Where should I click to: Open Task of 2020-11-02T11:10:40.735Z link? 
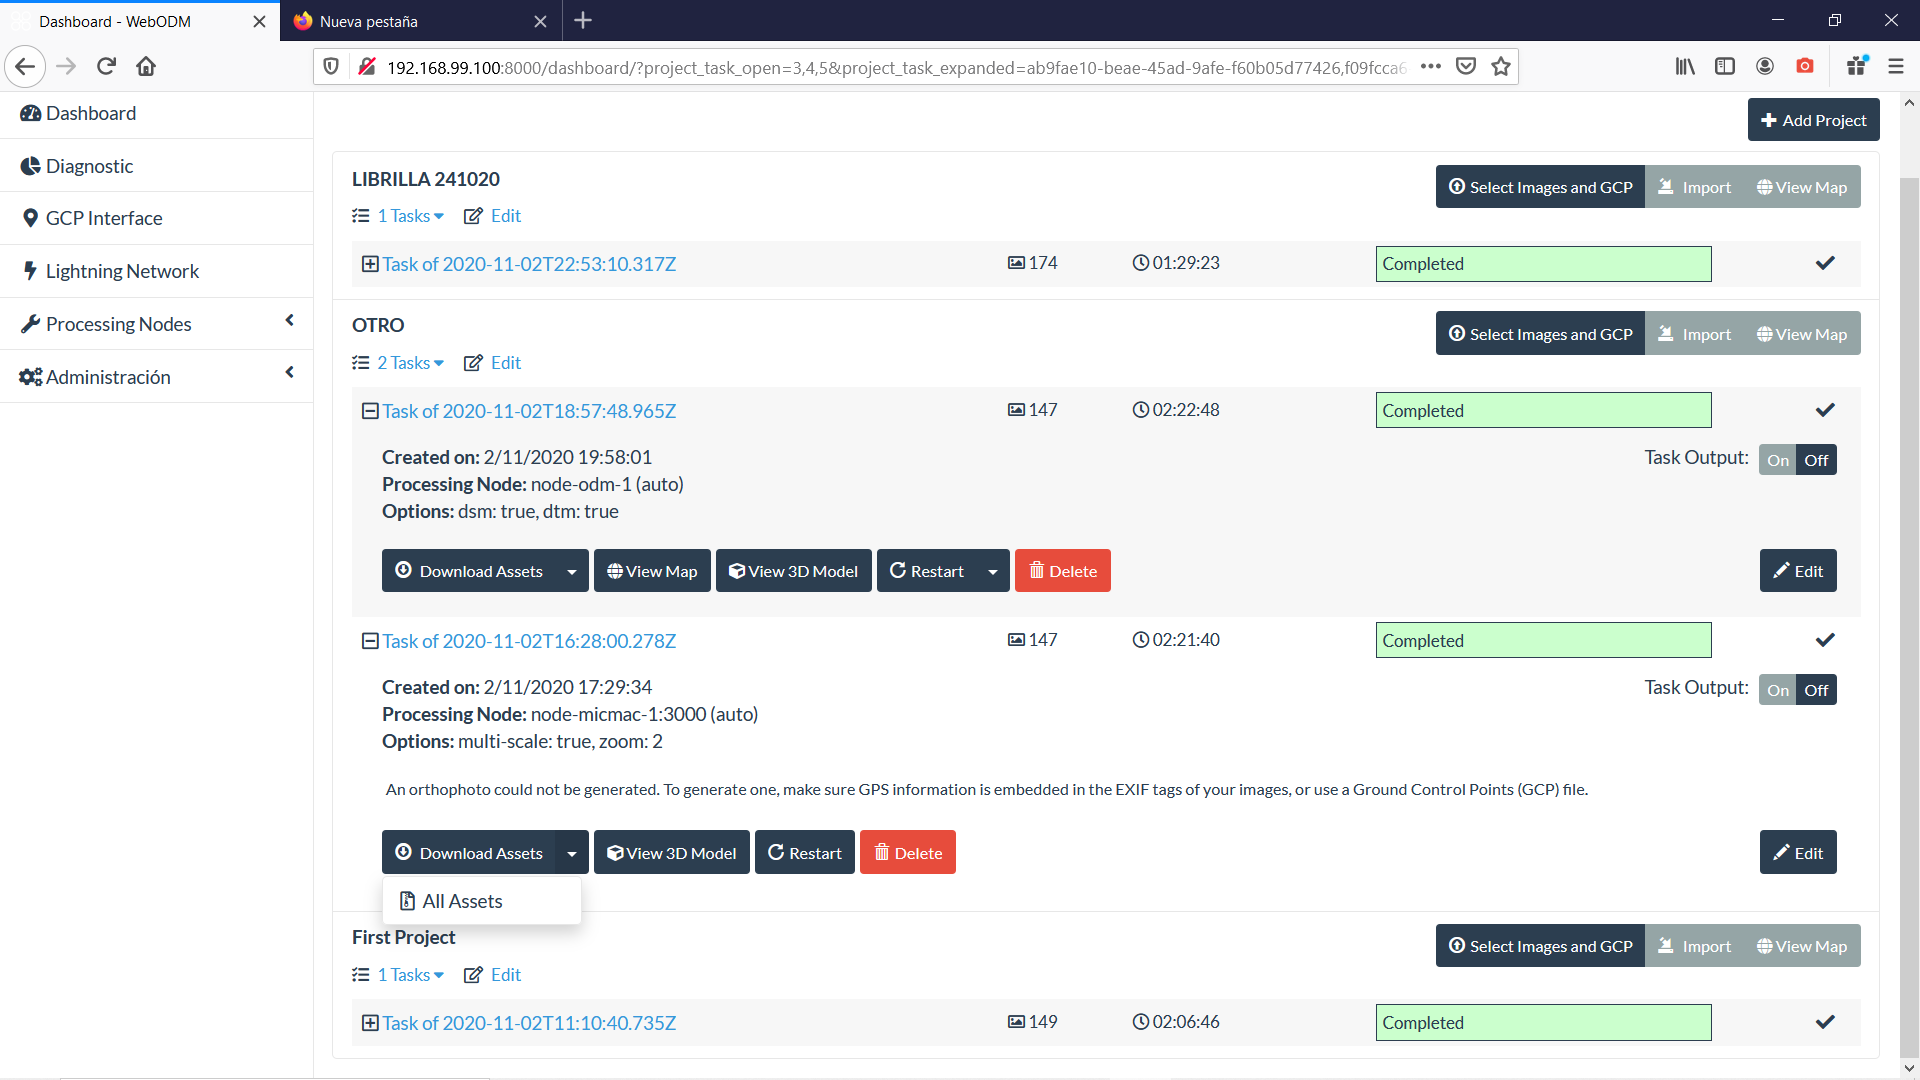(529, 1022)
